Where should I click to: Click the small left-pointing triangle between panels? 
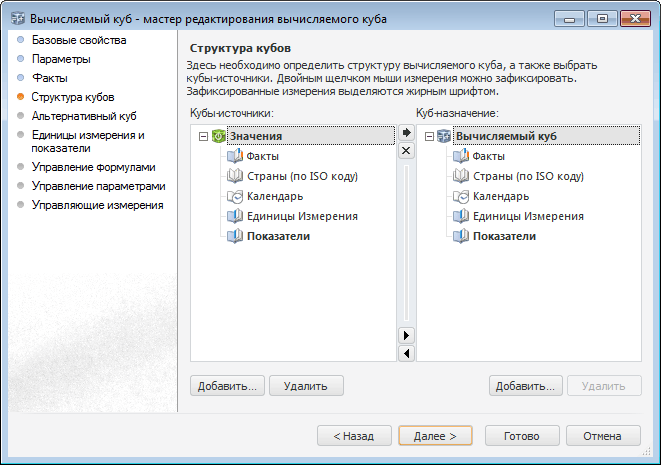coord(406,353)
